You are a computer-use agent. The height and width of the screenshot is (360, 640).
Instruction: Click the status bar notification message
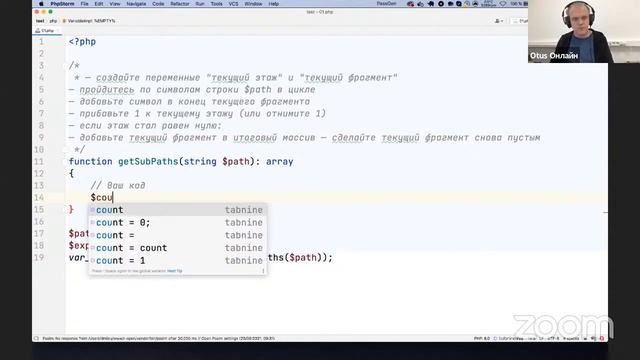pos(158,338)
